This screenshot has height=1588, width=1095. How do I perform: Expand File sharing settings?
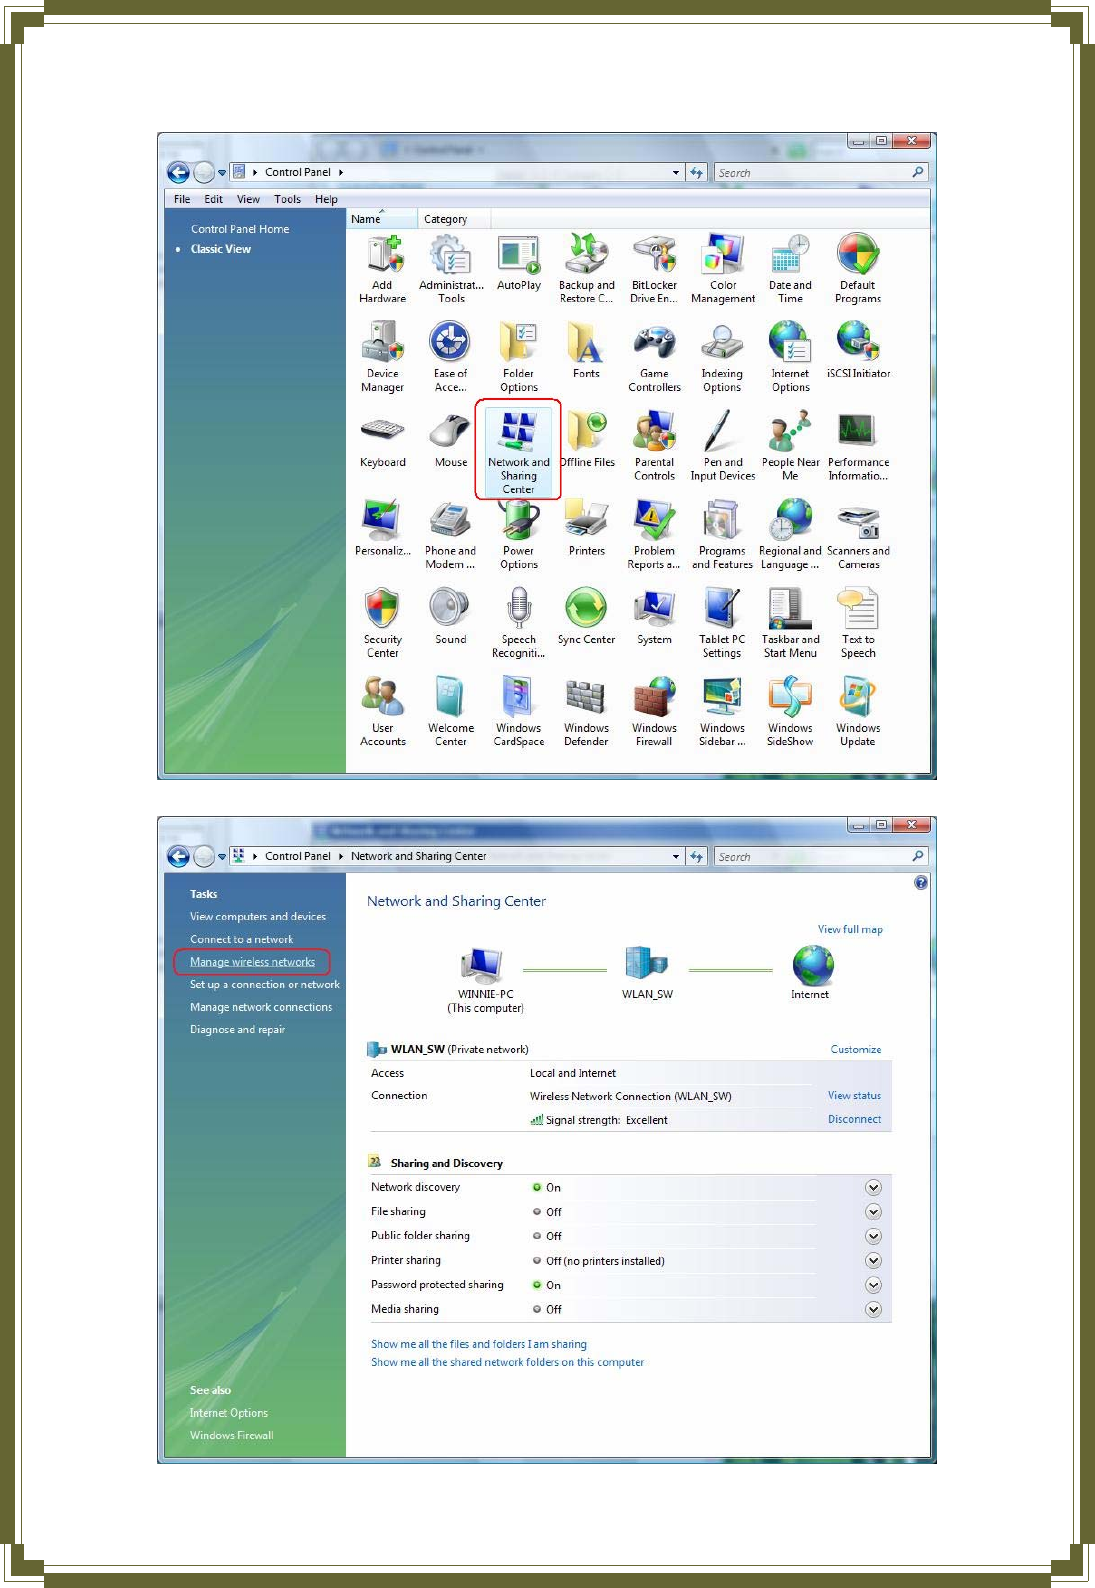click(873, 1211)
